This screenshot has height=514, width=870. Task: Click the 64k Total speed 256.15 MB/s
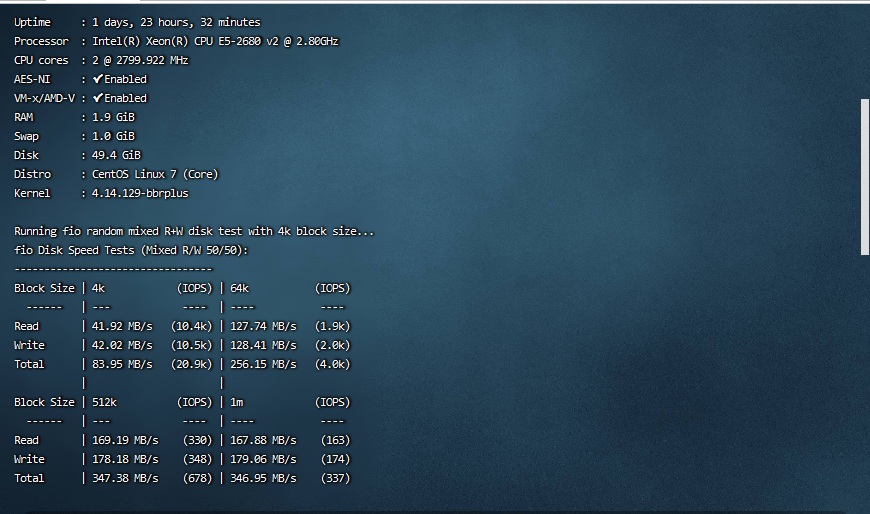[x=263, y=364]
